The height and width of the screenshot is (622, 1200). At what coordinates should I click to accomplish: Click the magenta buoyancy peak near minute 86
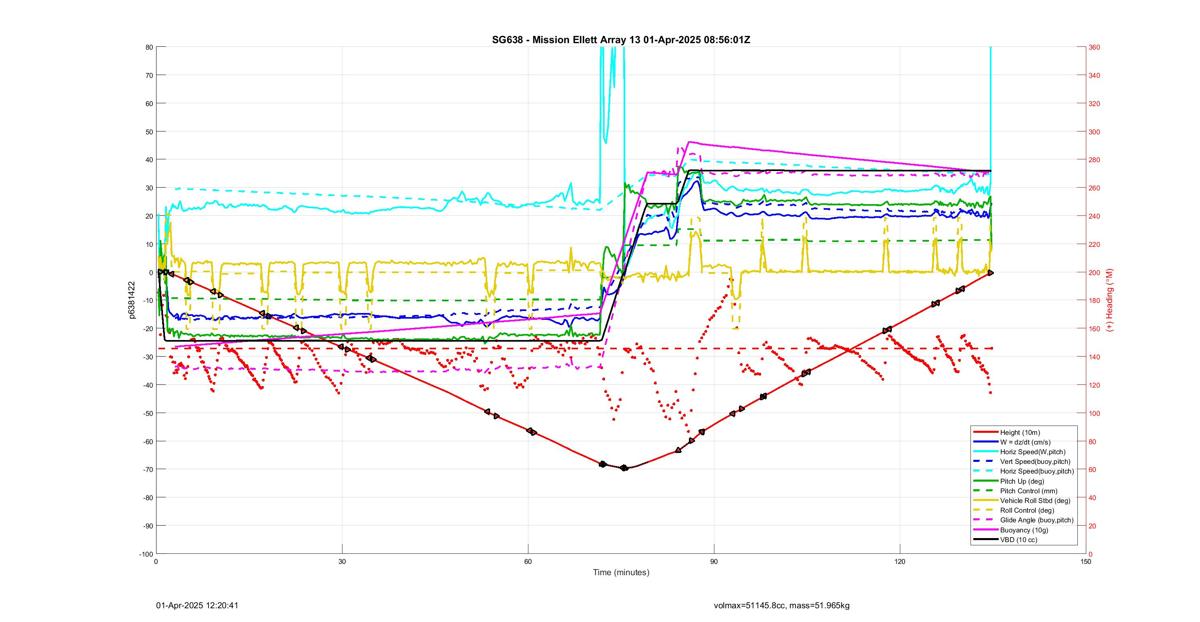(x=689, y=143)
